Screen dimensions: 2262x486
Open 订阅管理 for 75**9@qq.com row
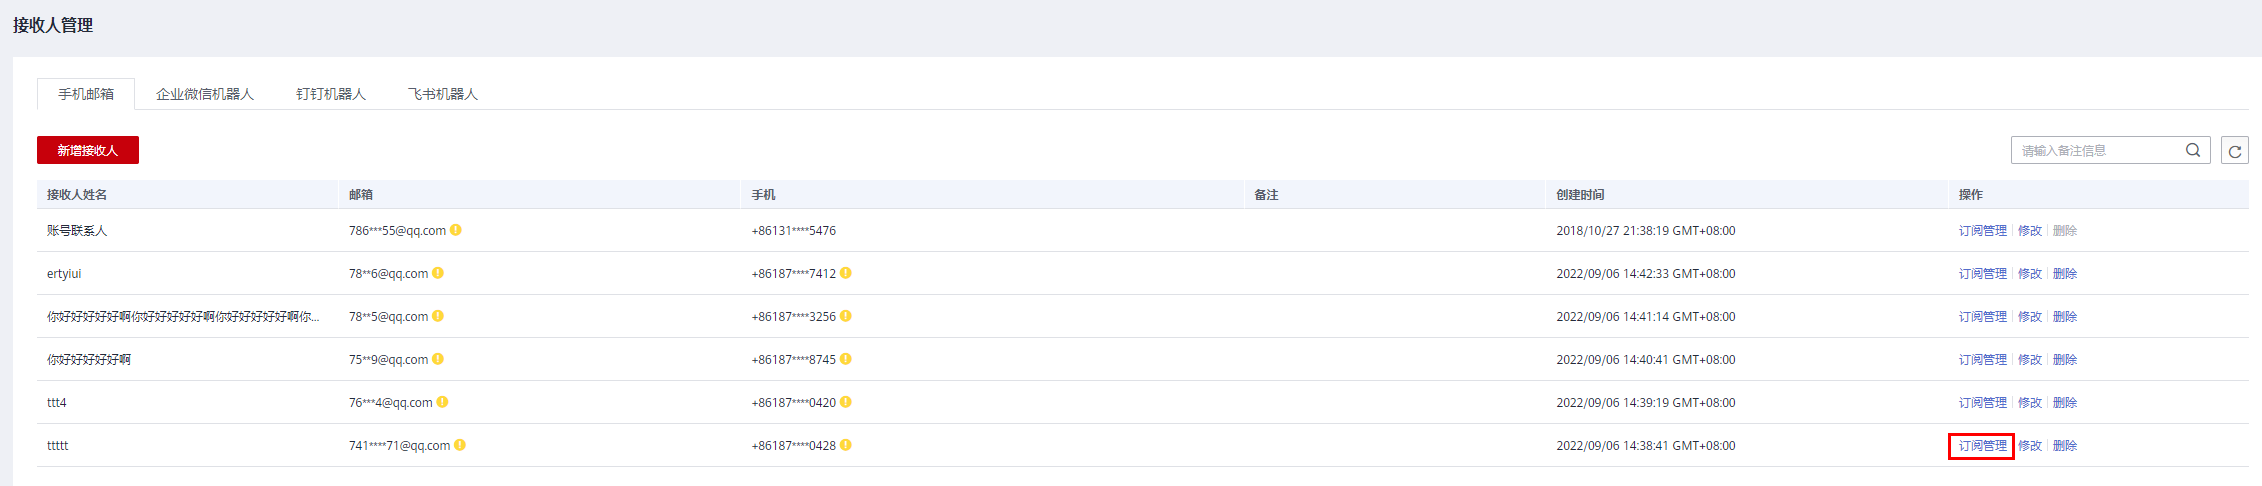(1983, 360)
